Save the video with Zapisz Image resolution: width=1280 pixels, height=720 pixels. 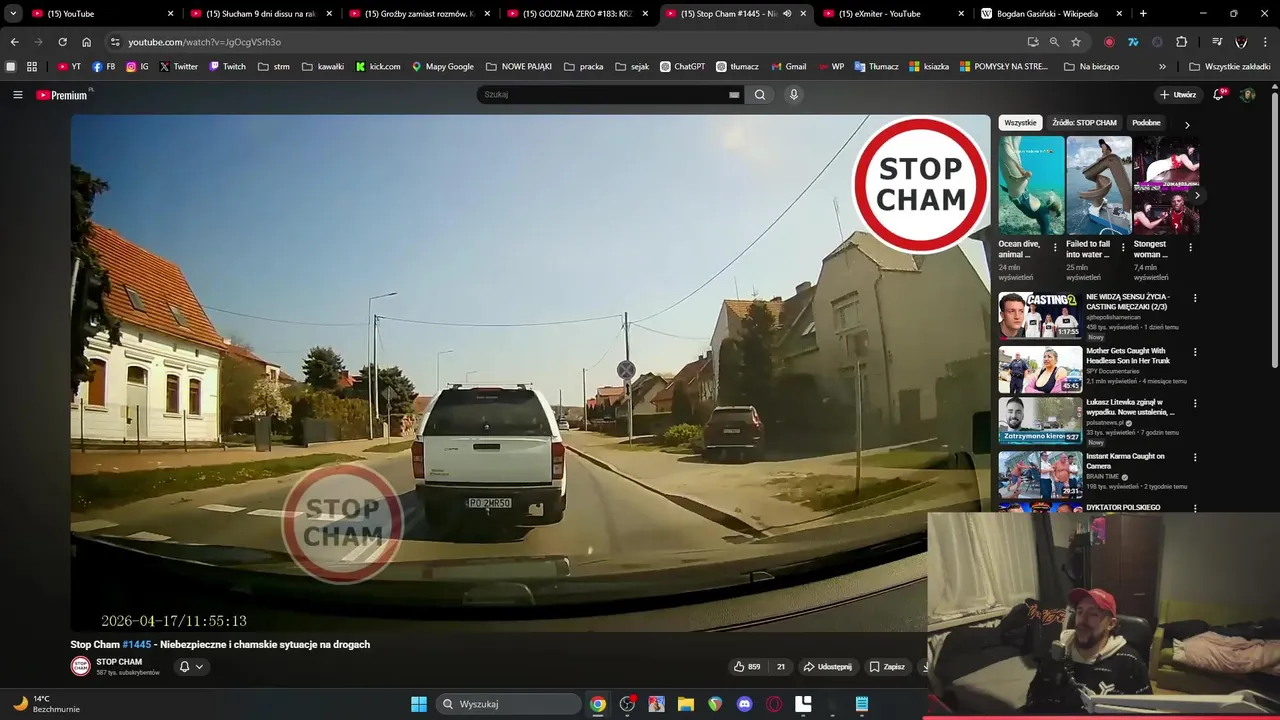point(887,667)
